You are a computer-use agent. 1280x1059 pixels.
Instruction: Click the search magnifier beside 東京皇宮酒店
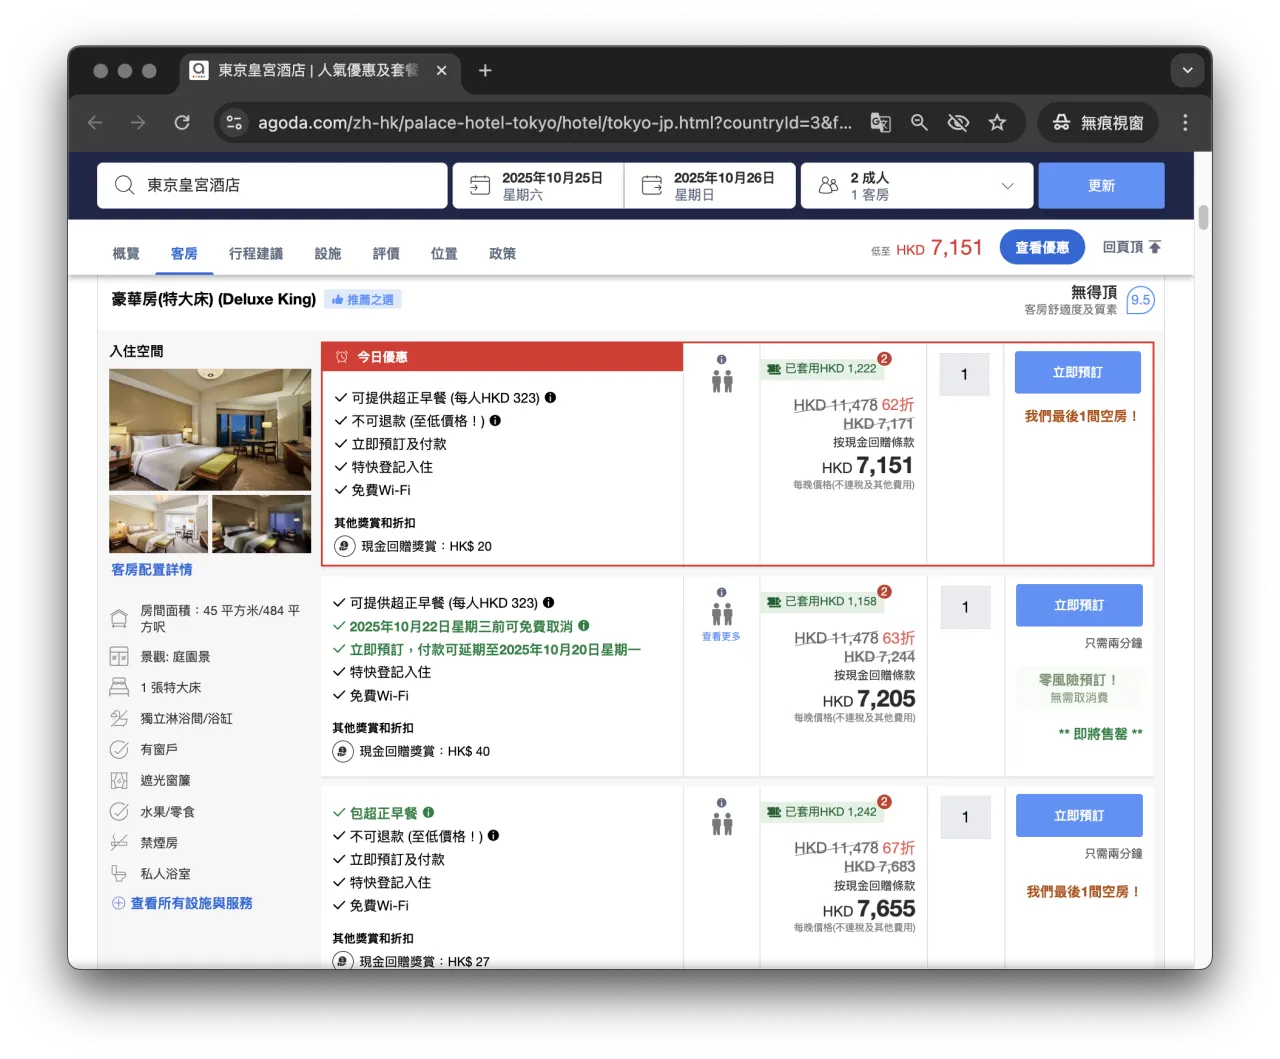[124, 185]
